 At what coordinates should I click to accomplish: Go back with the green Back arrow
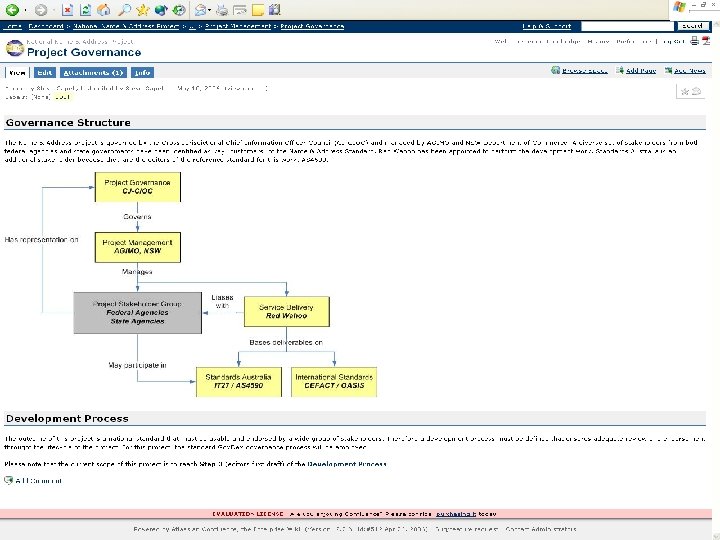coord(12,10)
